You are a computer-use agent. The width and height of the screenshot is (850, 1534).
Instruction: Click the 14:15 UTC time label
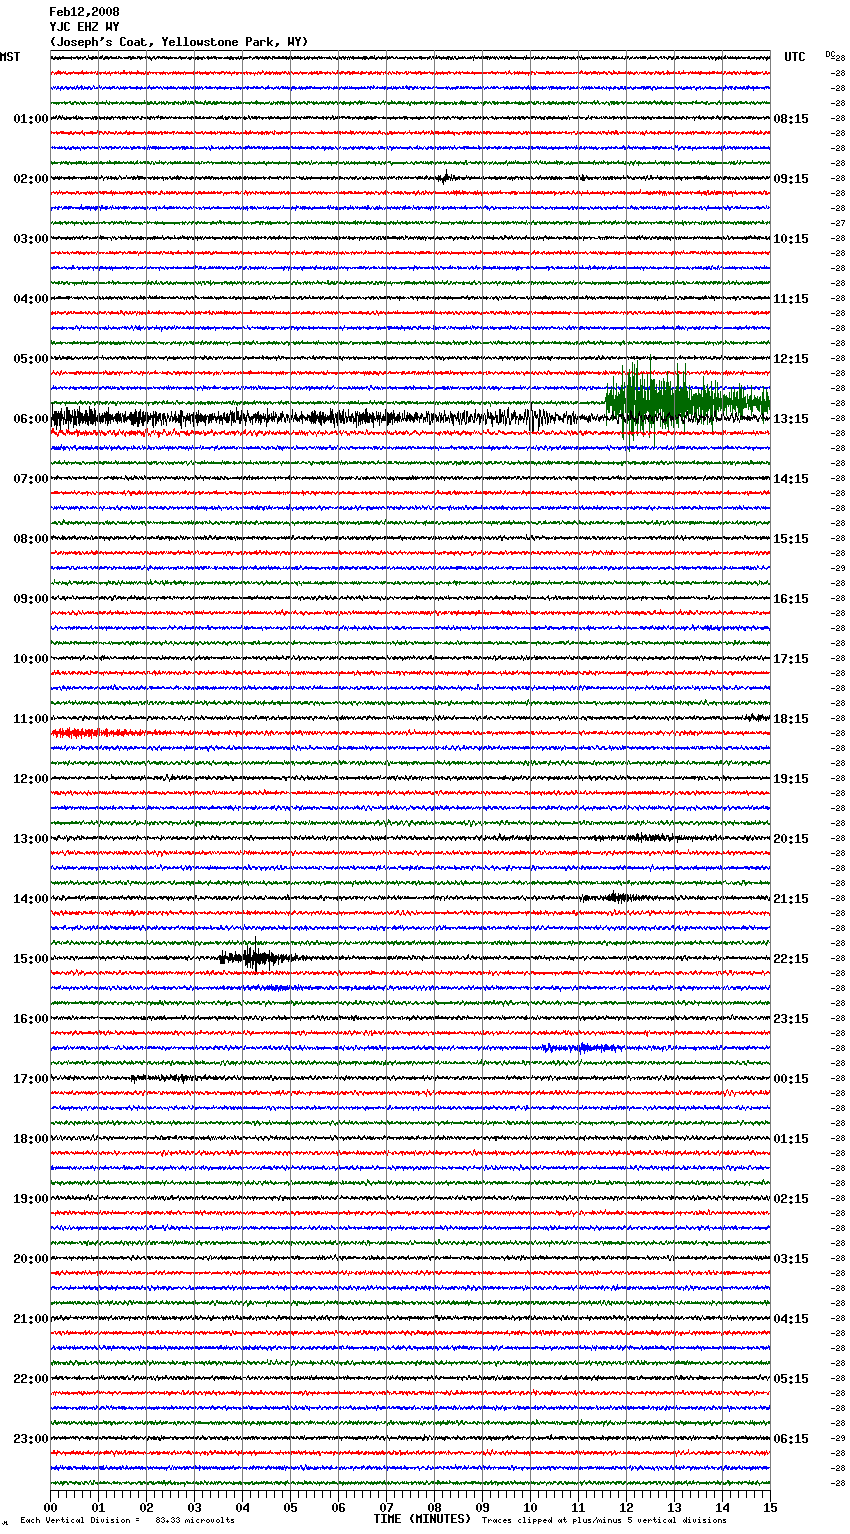pos(791,479)
